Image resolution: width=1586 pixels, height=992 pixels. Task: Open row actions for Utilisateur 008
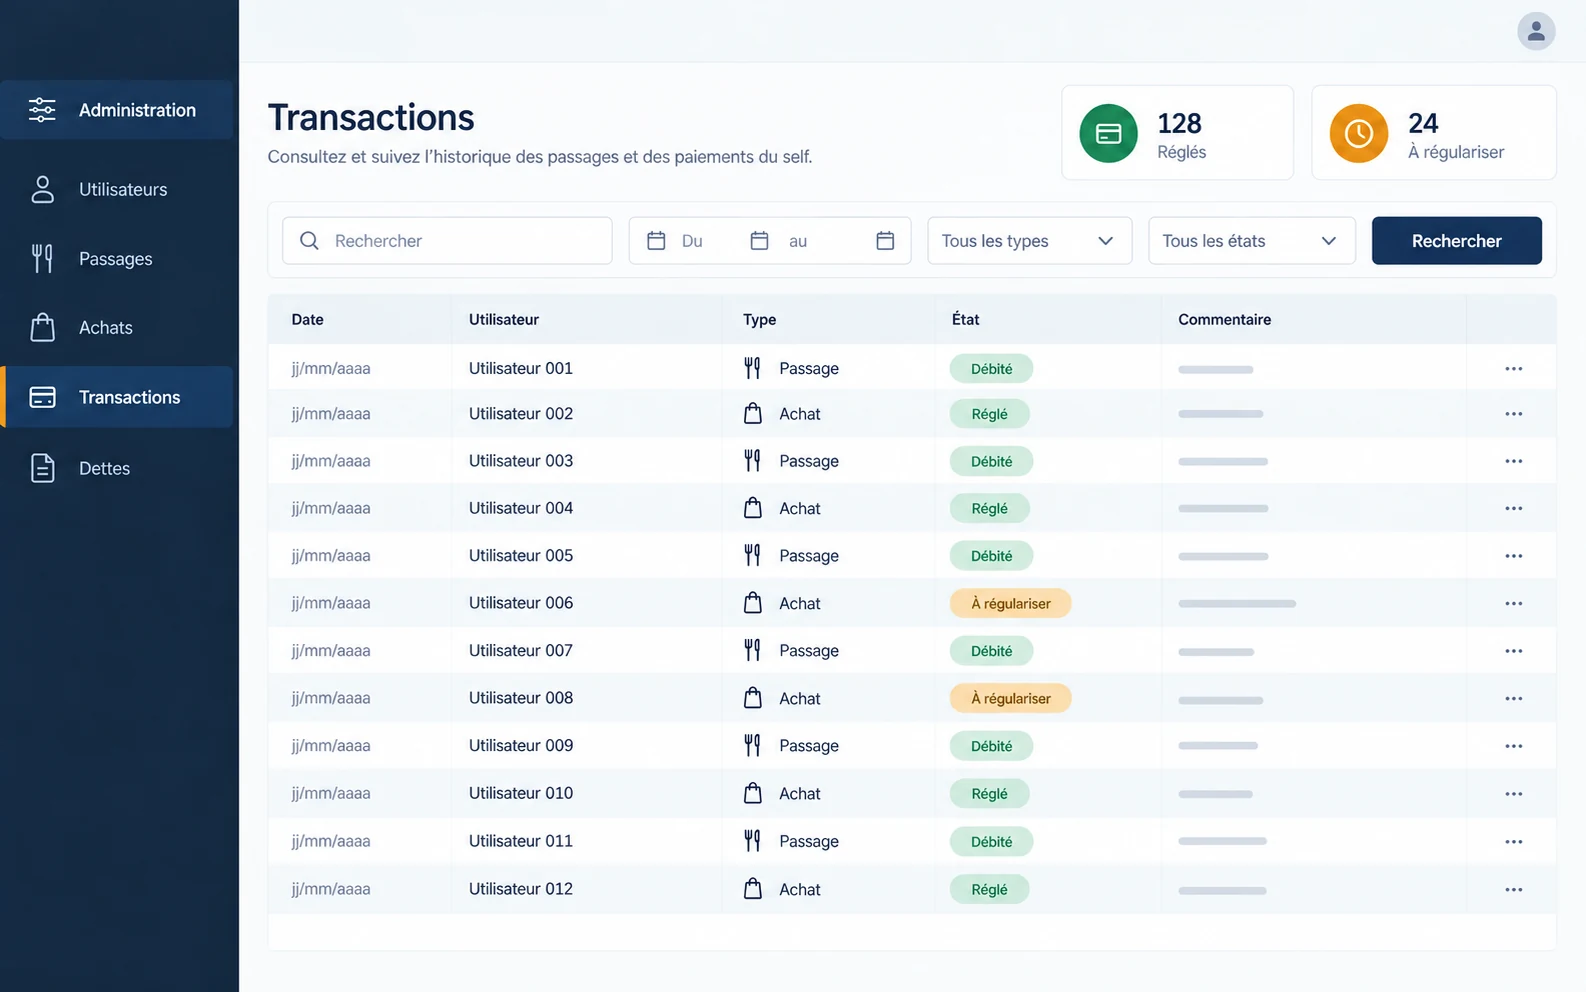pyautogui.click(x=1513, y=699)
